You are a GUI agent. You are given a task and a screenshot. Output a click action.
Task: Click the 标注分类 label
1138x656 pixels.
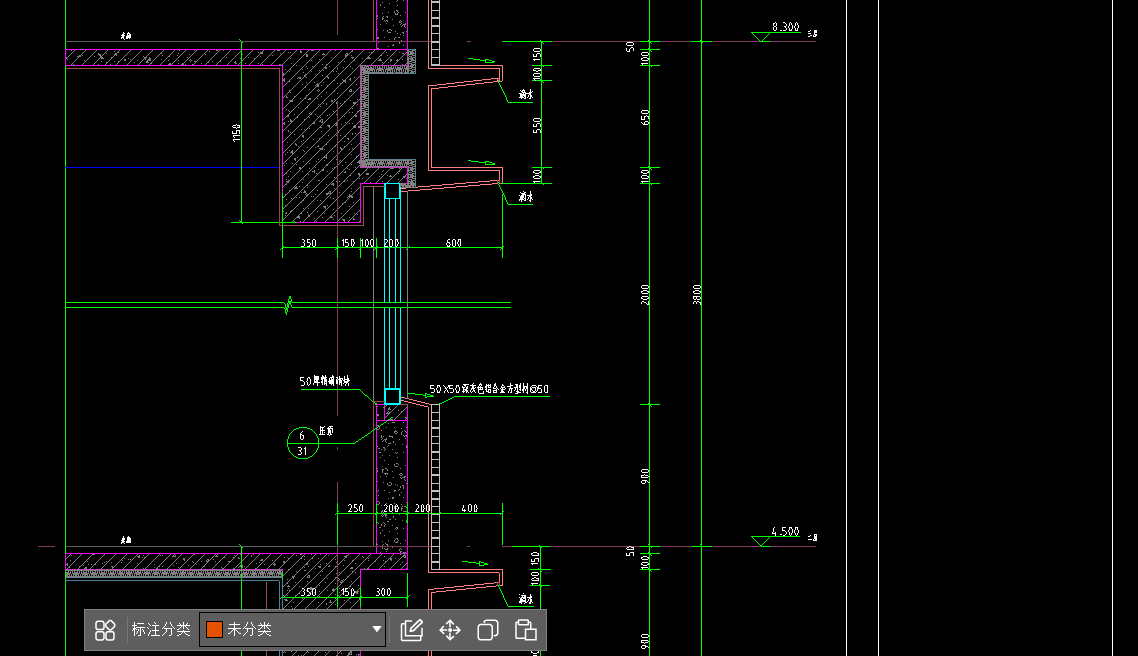160,629
